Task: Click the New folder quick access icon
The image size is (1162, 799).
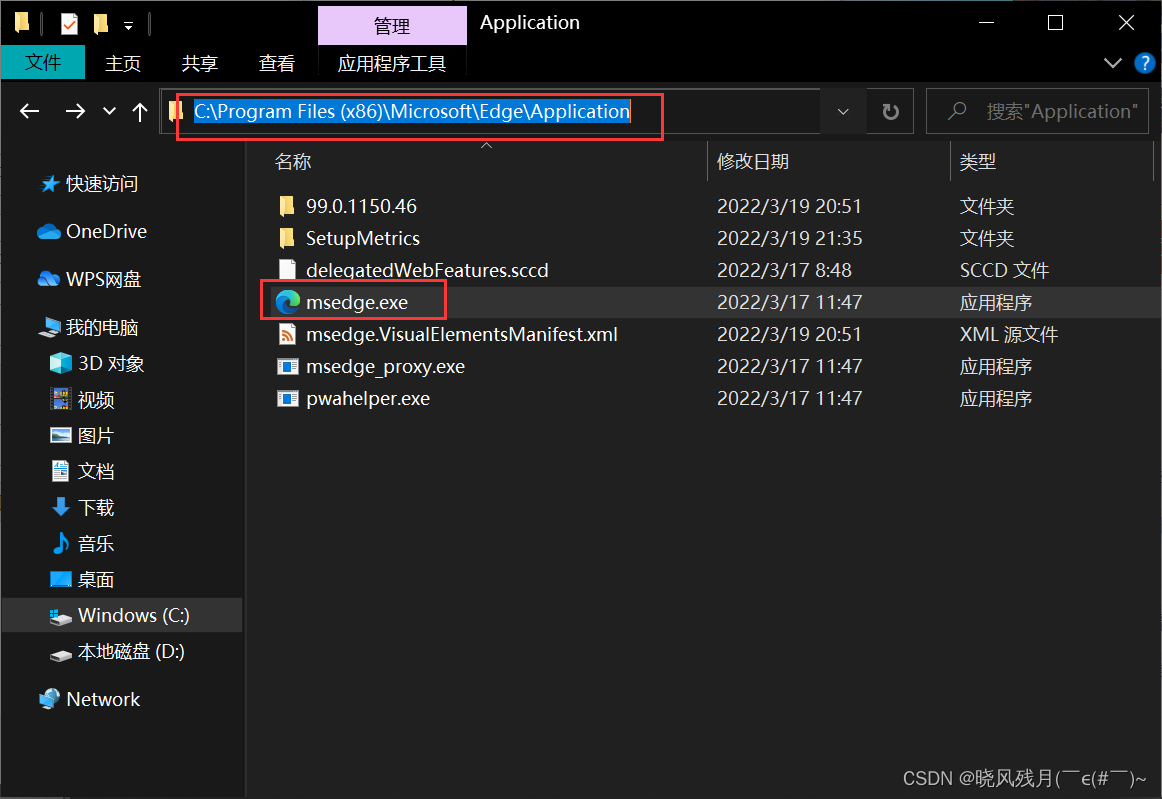Action: coord(101,24)
